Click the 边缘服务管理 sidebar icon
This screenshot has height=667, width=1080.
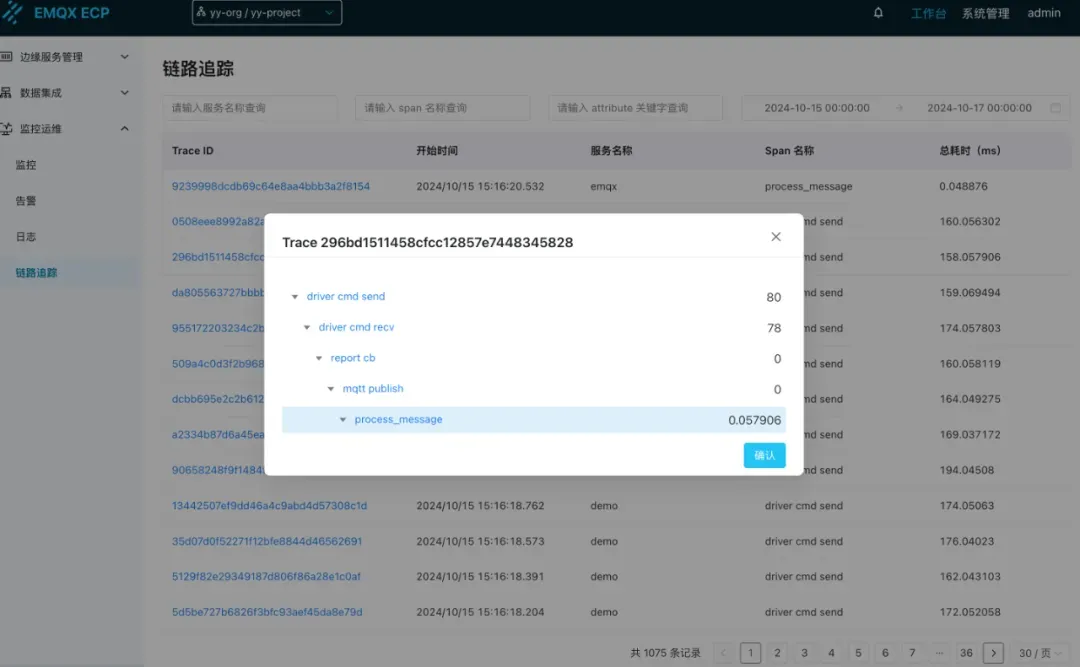(6, 57)
